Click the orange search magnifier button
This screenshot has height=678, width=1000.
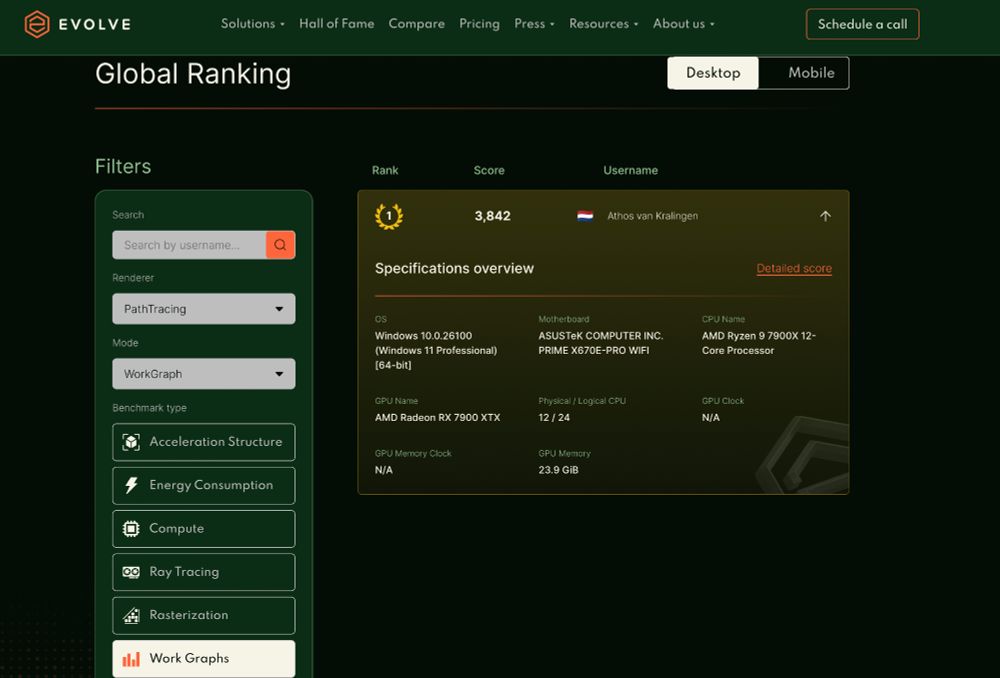280,245
